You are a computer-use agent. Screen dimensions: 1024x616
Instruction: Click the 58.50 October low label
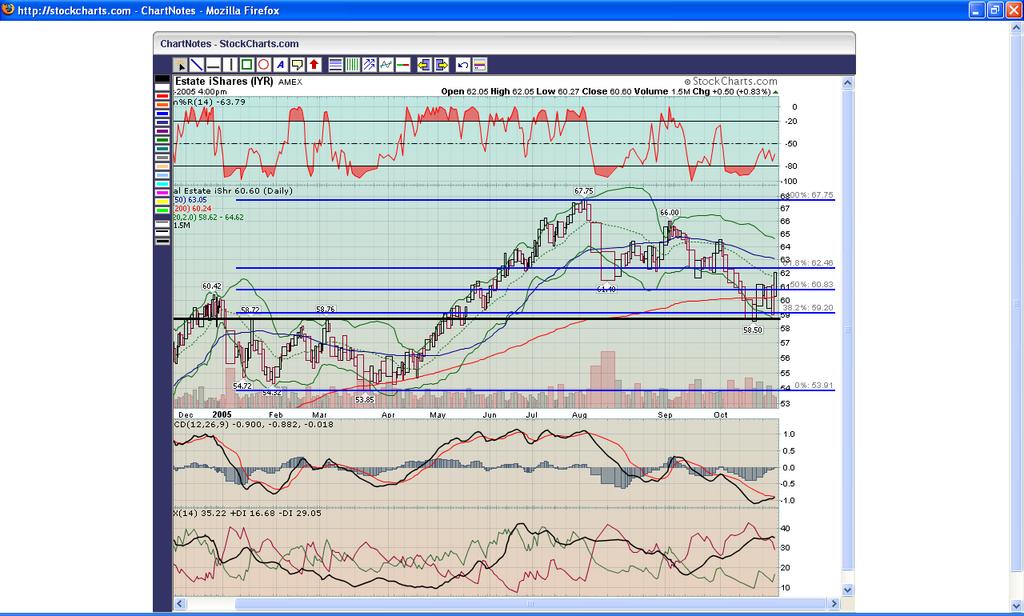tap(753, 331)
